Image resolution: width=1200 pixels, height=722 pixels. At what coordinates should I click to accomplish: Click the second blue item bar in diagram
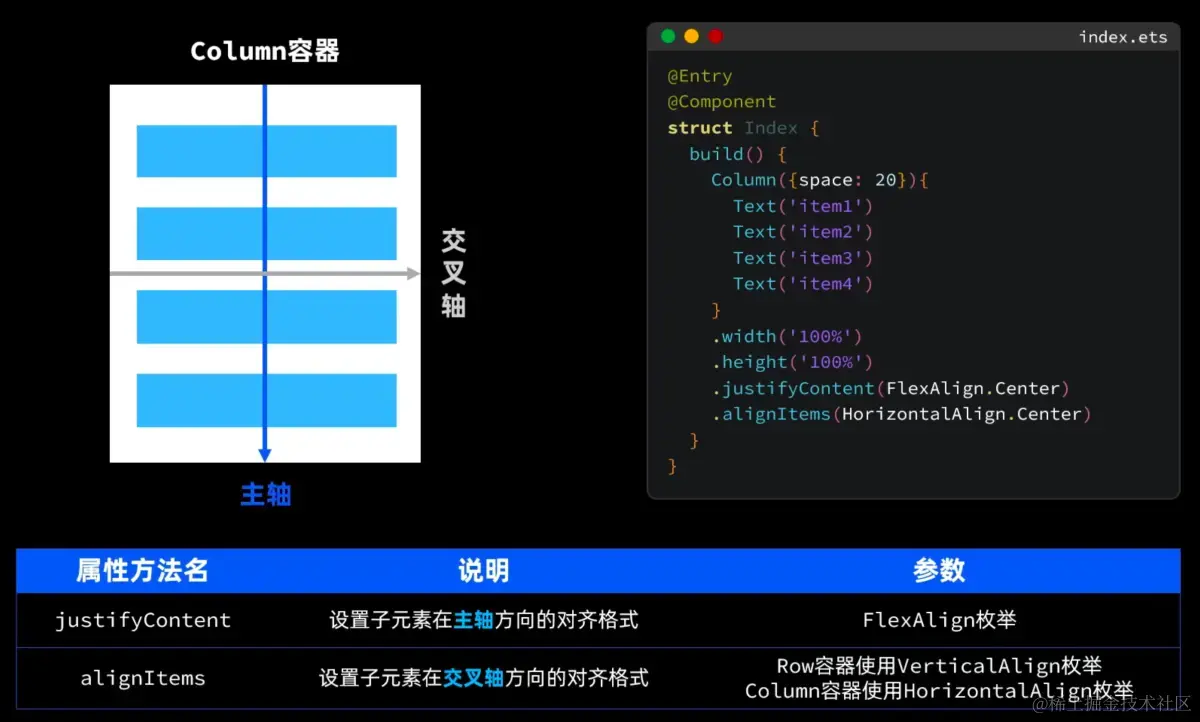pyautogui.click(x=266, y=234)
